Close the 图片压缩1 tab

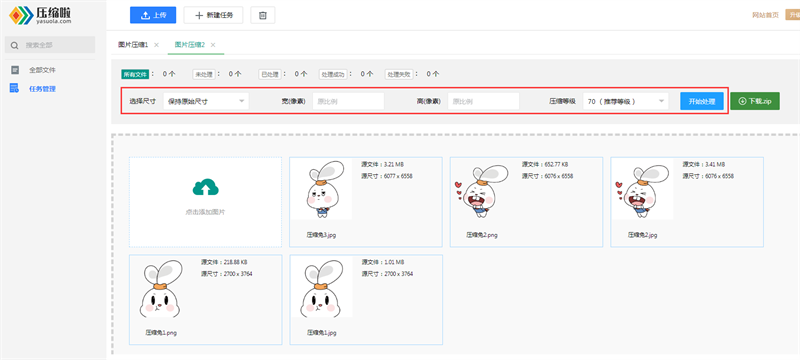click(156, 45)
